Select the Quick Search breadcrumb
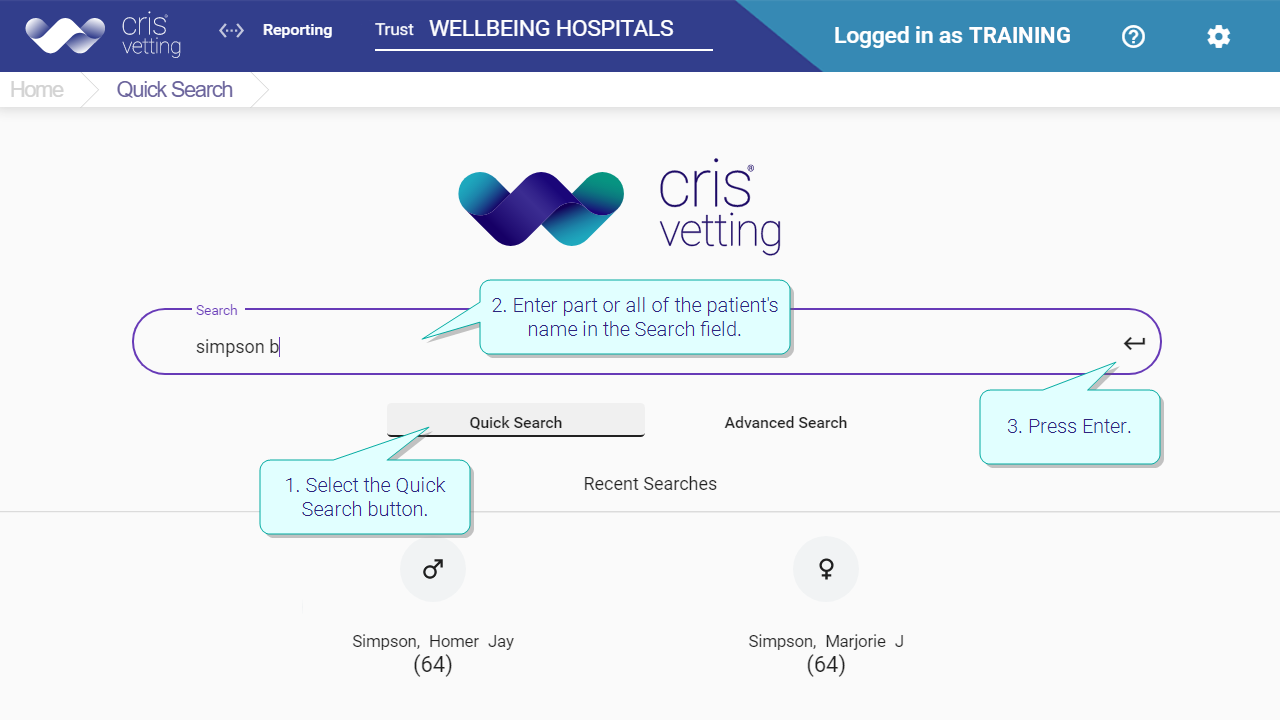Screen dimensions: 1280x720 tap(175, 89)
